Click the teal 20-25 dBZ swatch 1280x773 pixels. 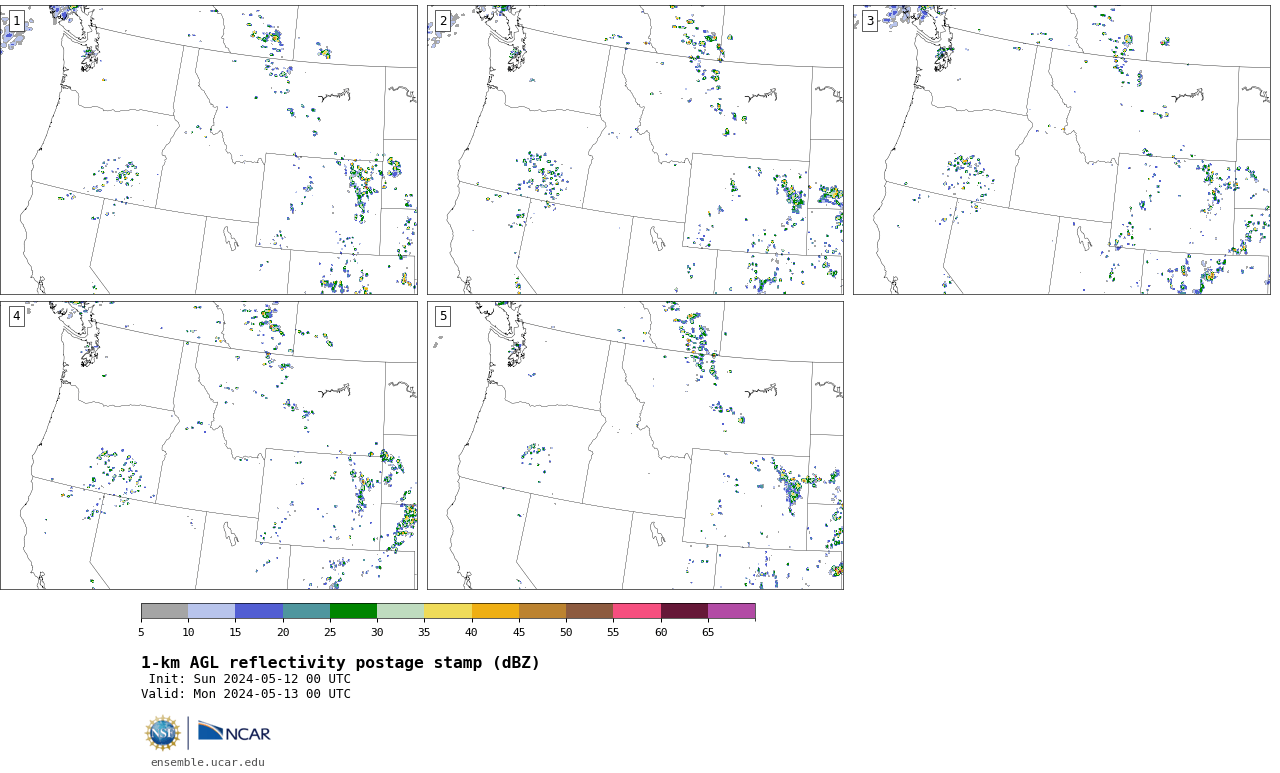(306, 611)
